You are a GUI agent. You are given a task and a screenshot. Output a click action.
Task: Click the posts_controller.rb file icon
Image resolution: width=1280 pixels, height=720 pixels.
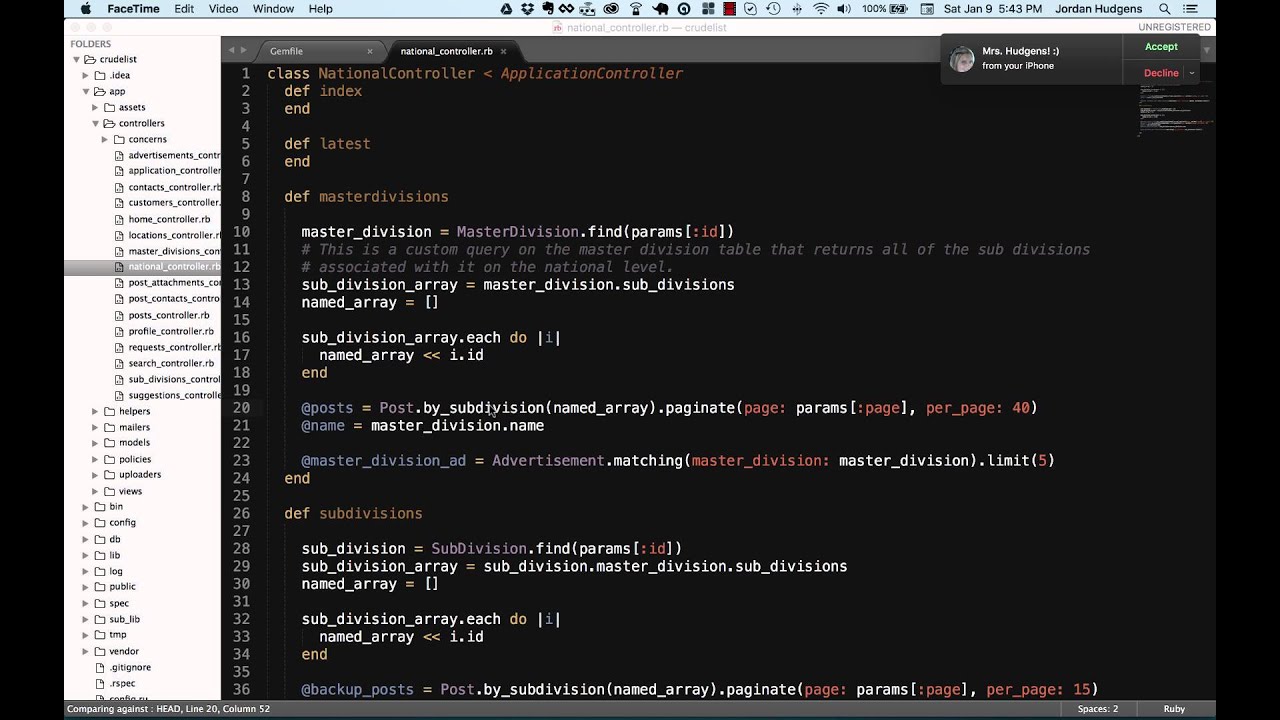tap(119, 315)
